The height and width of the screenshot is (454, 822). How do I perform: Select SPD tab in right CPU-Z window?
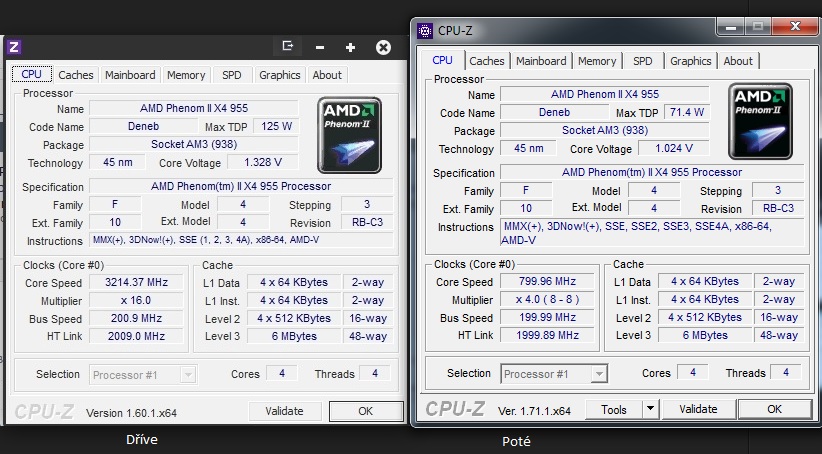pos(643,61)
